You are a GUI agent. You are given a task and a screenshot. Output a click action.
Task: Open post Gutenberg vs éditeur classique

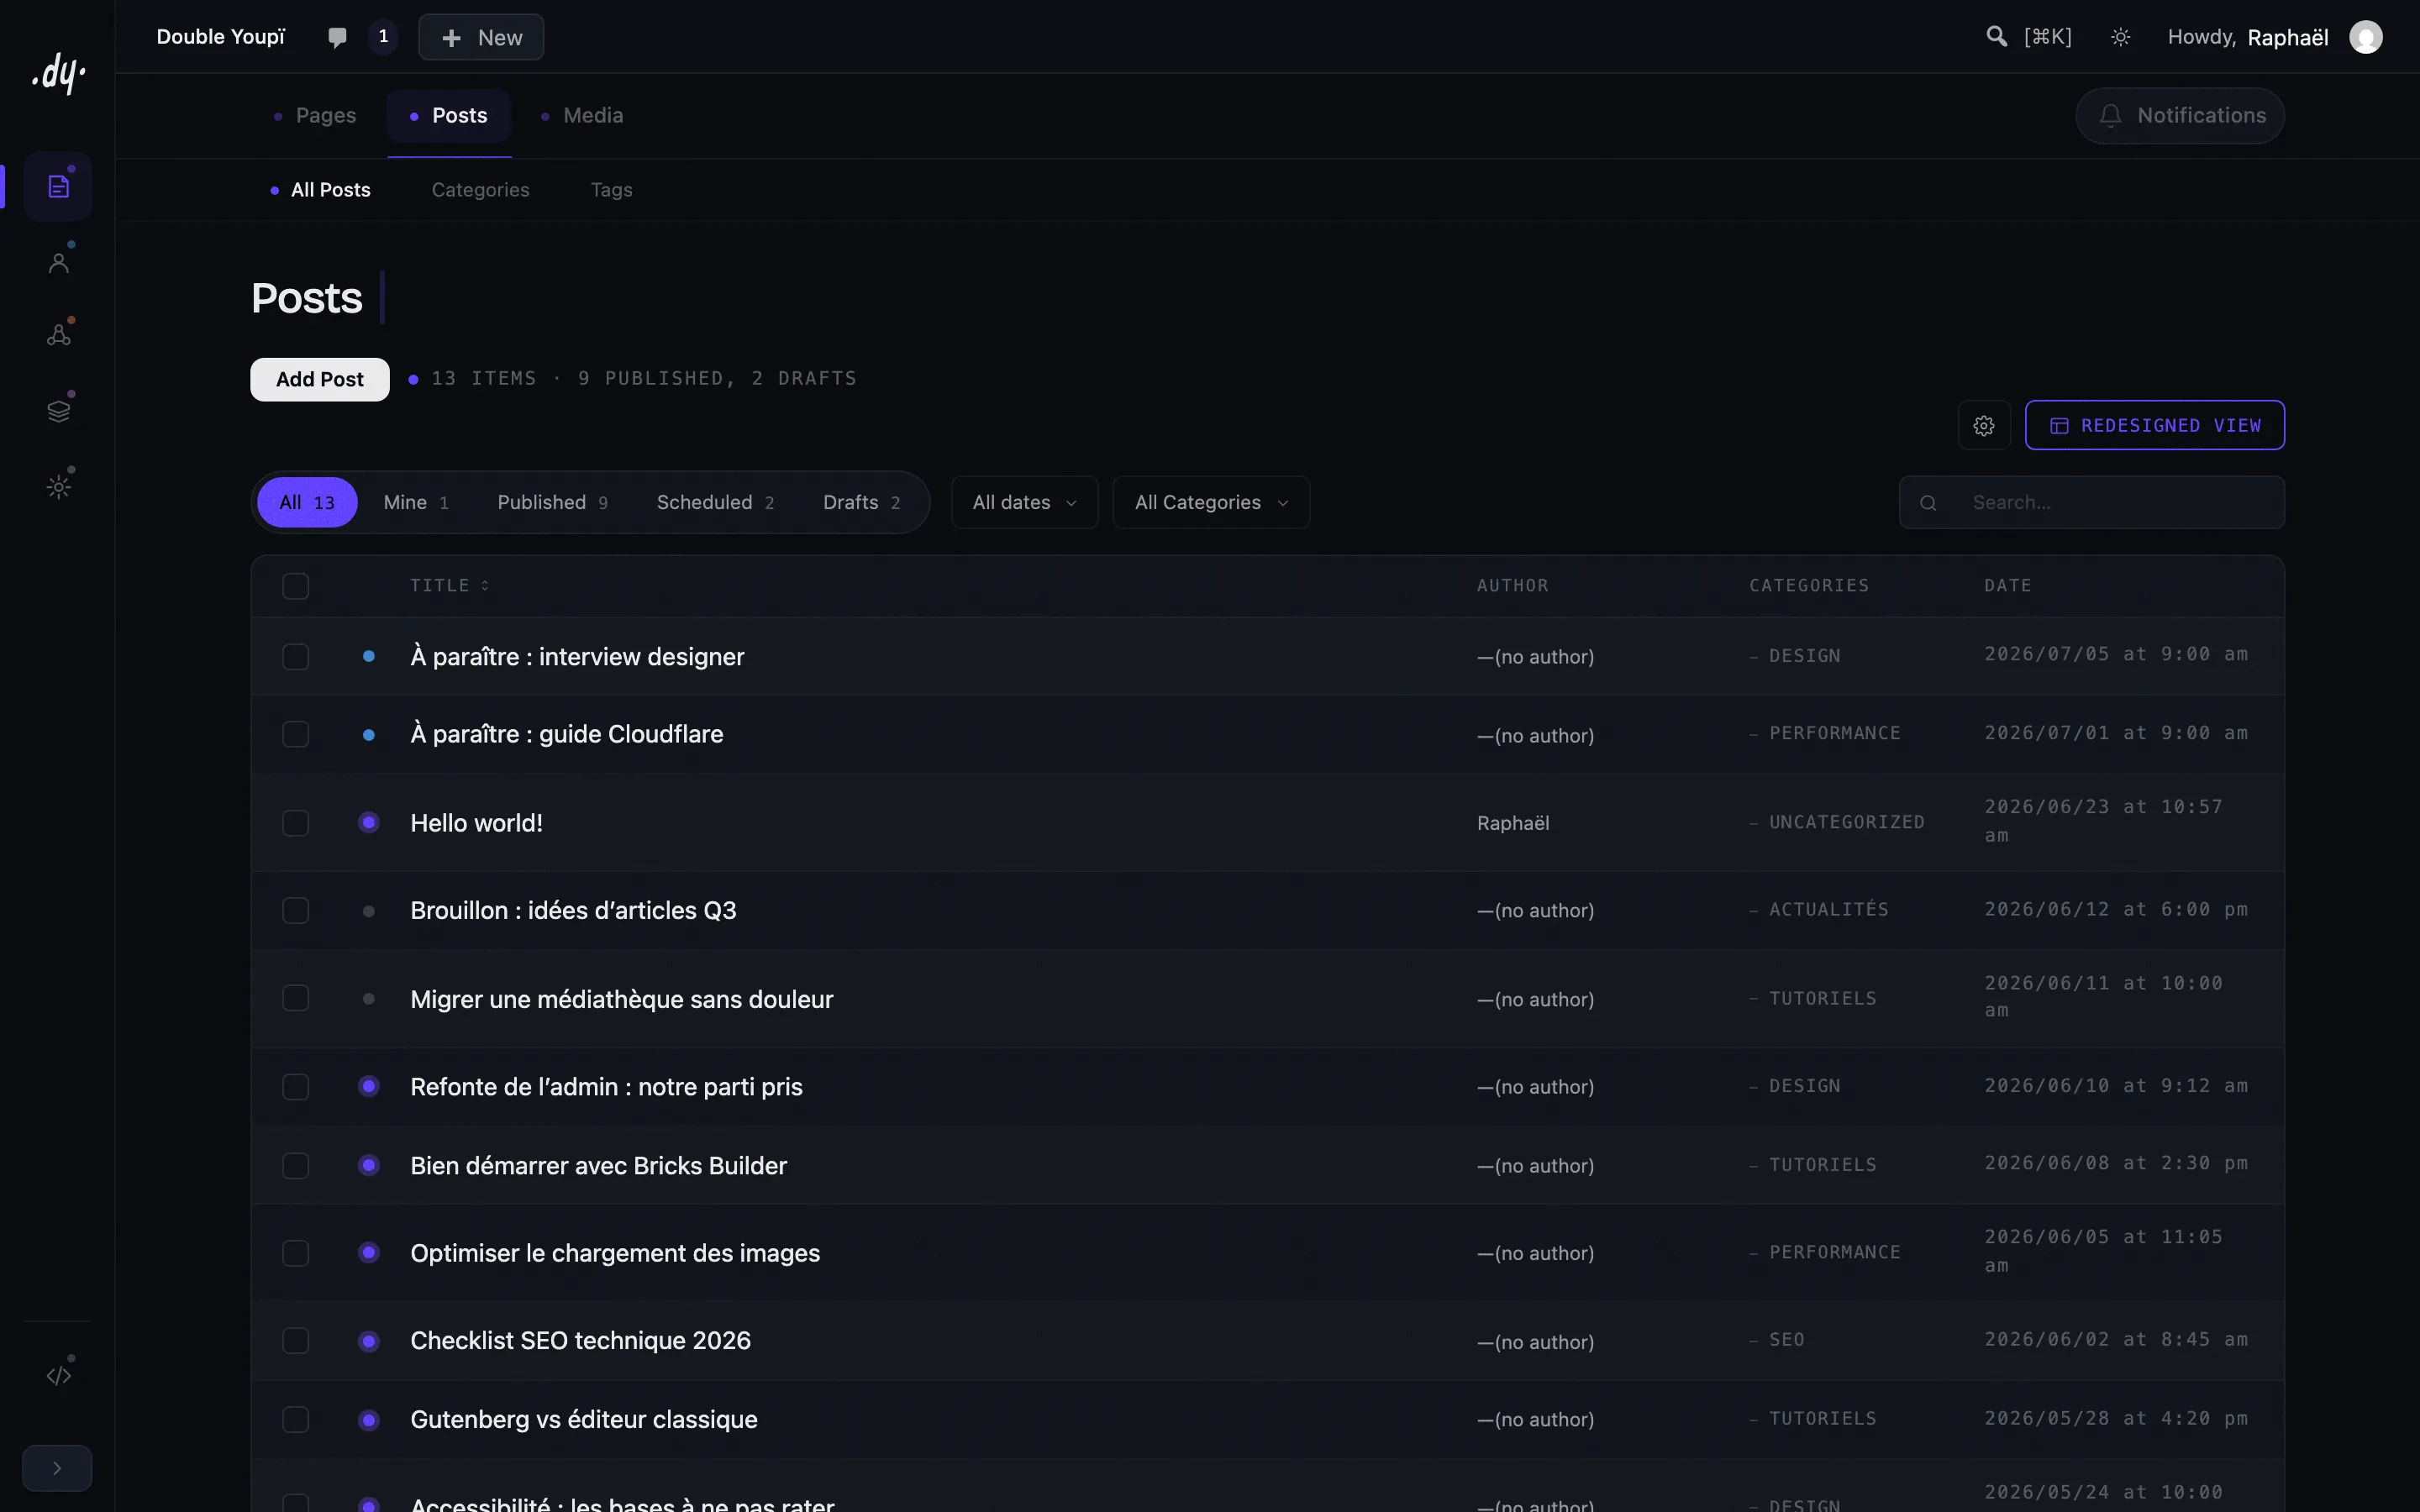584,1419
